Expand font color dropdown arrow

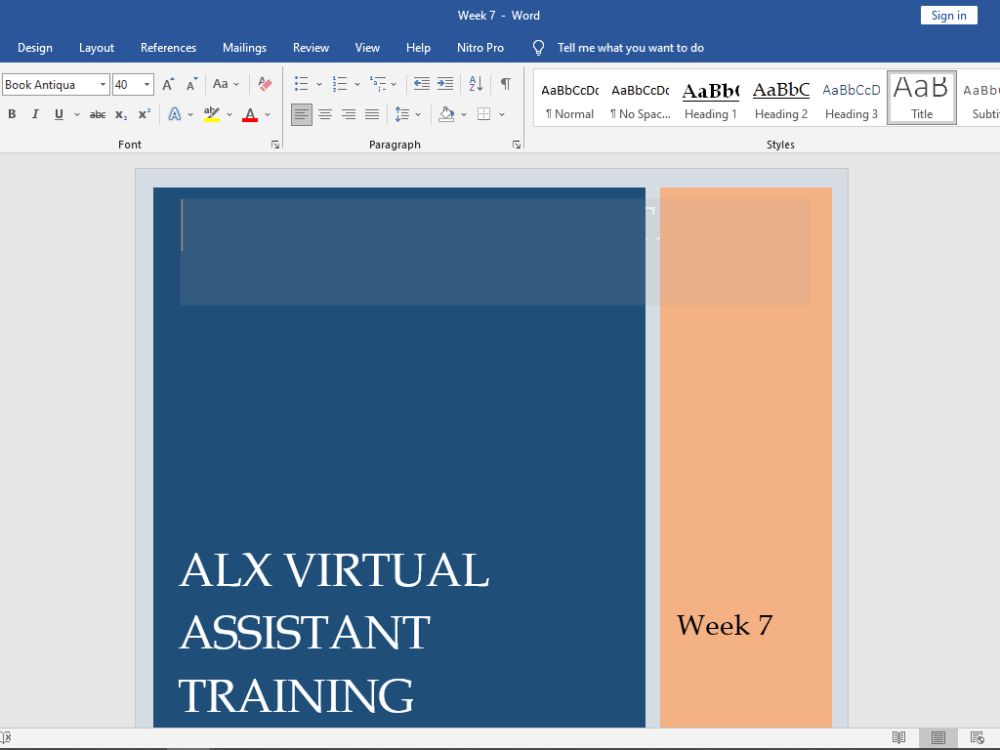268,115
